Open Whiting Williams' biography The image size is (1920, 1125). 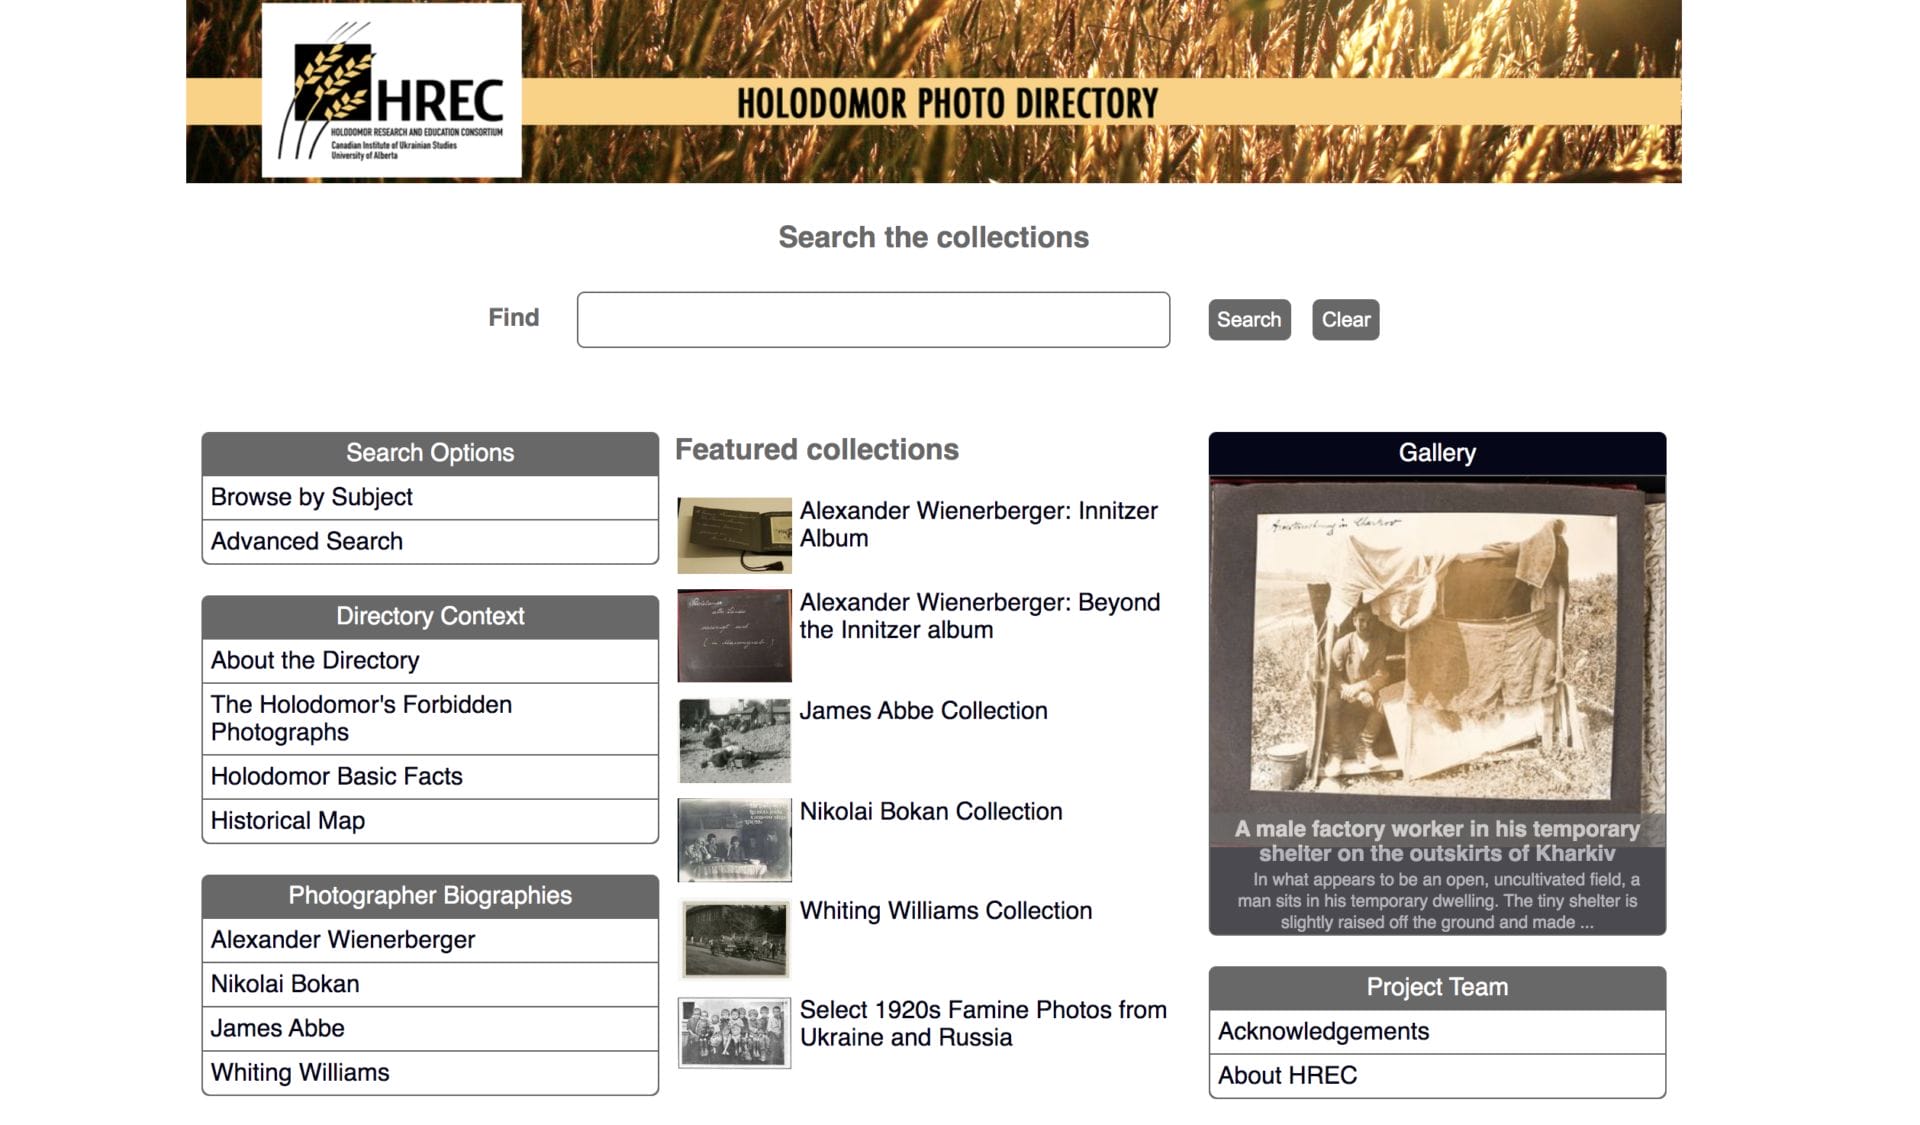coord(299,1071)
